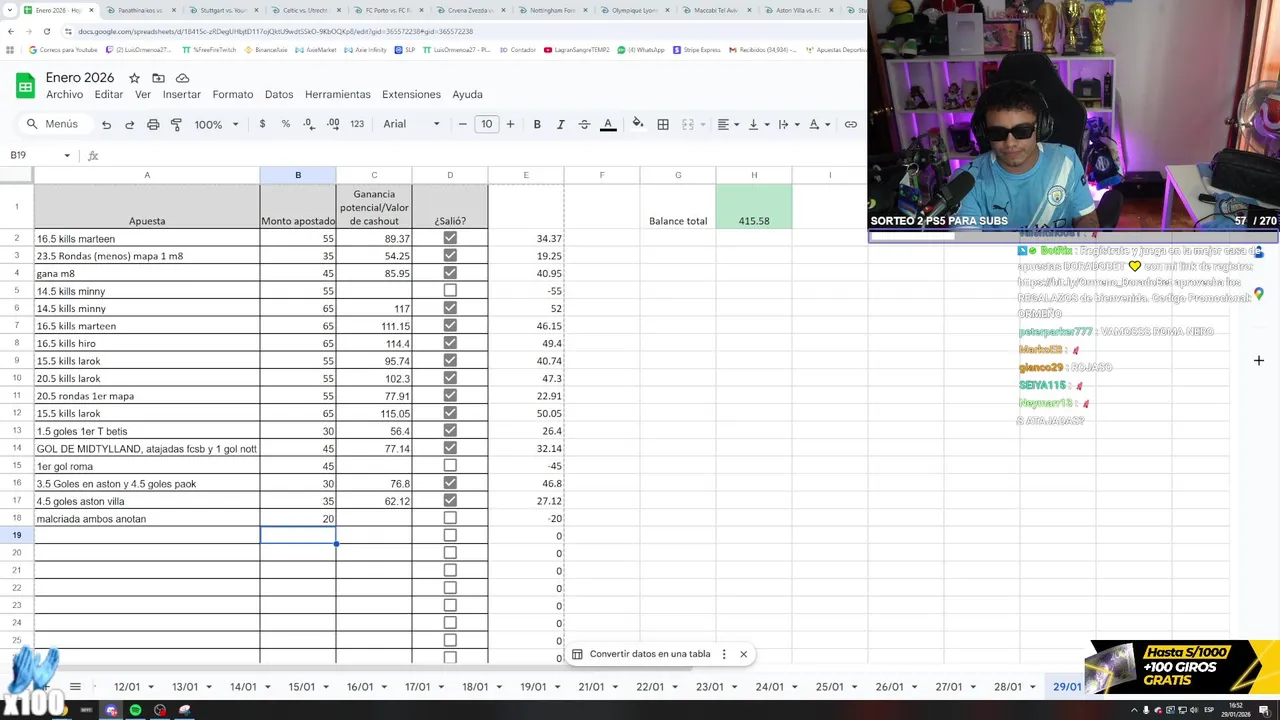Open the name box B19 dropdown
1280x720 pixels.
point(67,155)
